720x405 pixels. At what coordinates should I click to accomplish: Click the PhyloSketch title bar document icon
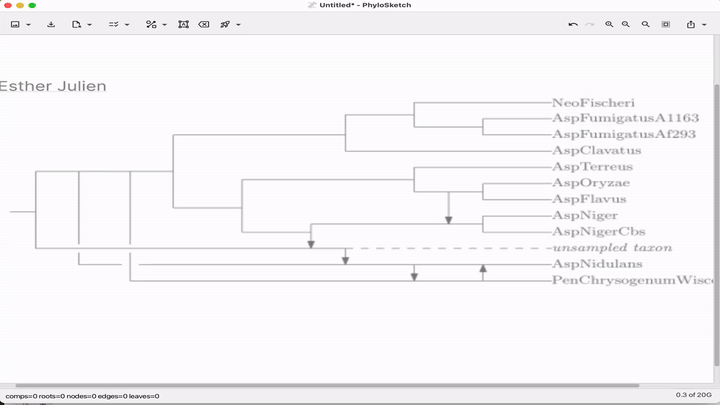coord(312,5)
